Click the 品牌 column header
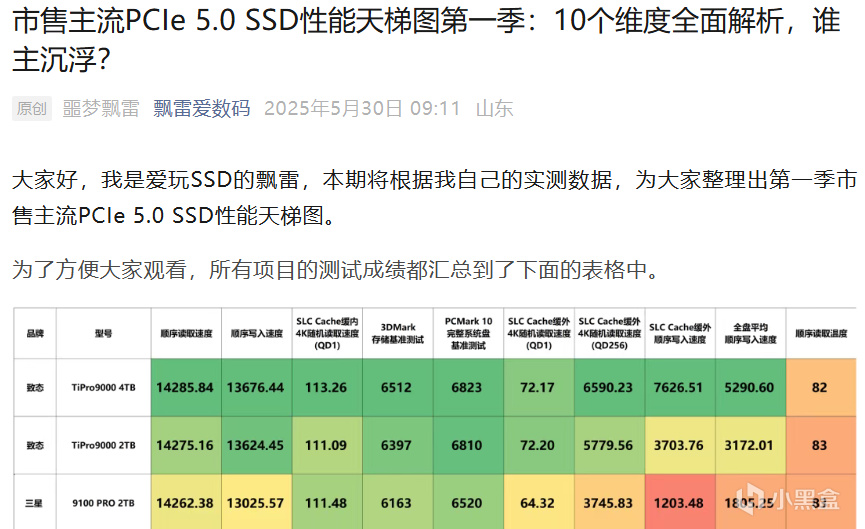 pyautogui.click(x=35, y=333)
